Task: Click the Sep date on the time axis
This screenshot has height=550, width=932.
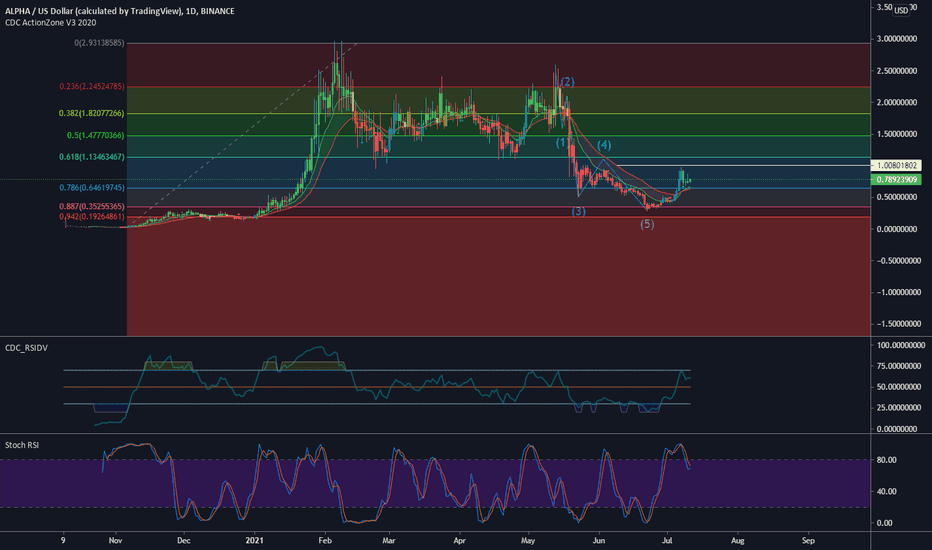Action: tap(808, 540)
